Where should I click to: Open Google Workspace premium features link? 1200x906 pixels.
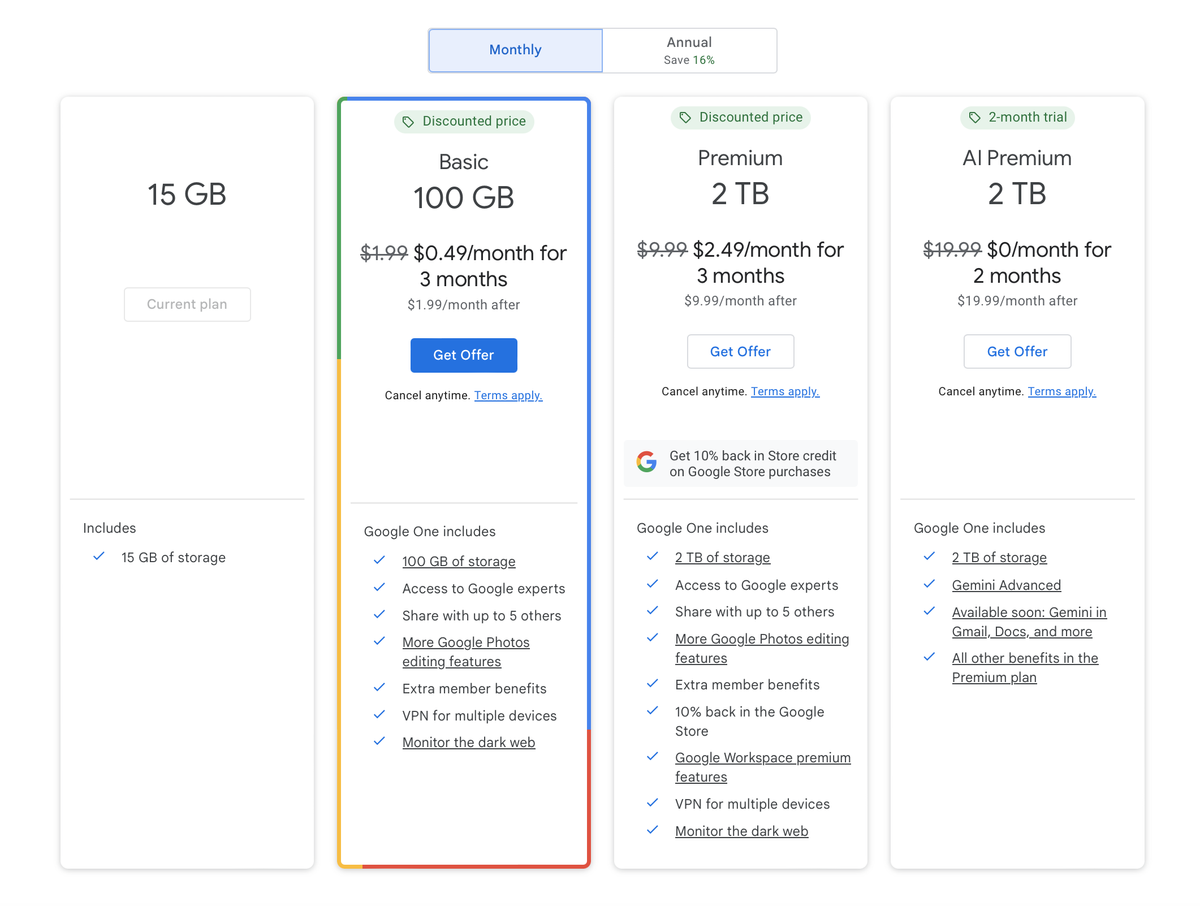click(762, 757)
